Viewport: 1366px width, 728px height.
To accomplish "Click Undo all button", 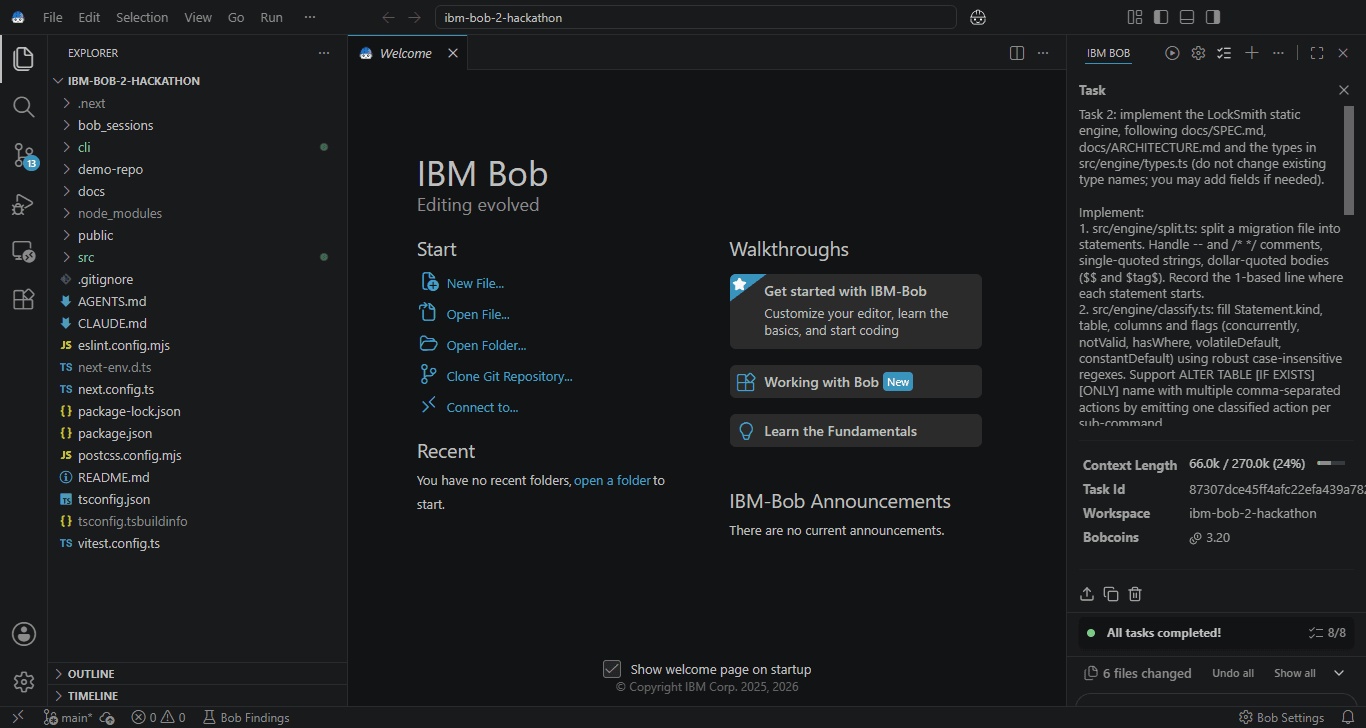I will (x=1233, y=673).
